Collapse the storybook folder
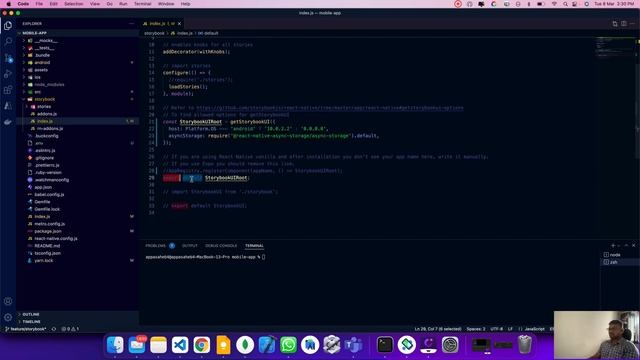640x360 pixels. pos(44,99)
